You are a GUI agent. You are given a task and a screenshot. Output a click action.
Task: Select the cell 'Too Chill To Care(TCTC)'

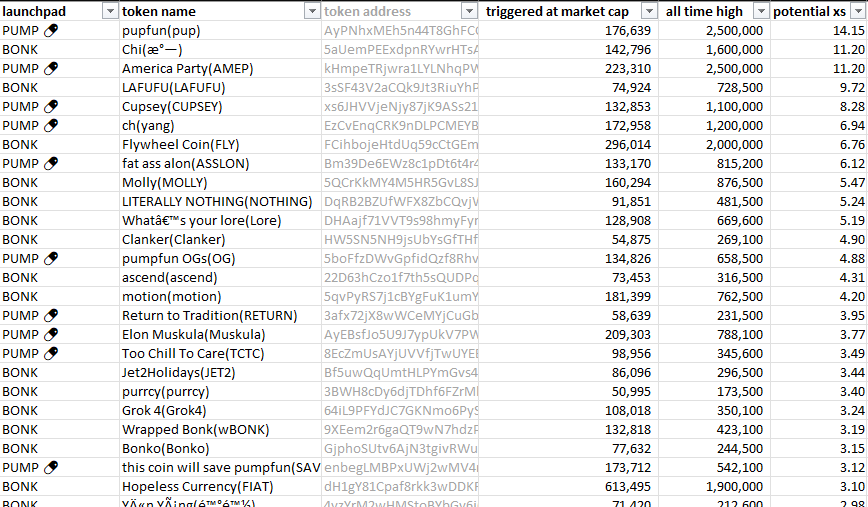click(x=220, y=353)
